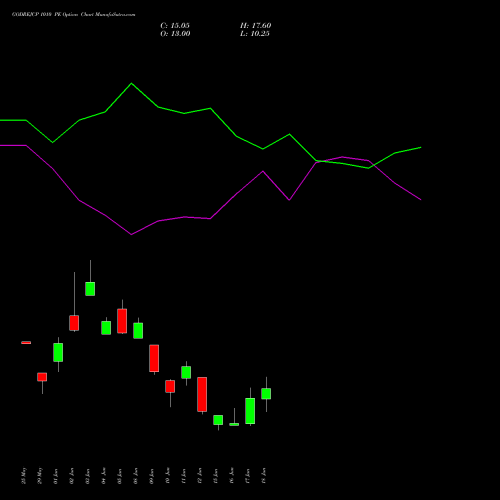Click the chart title text at top left
Screen dimensions: 500x500
click(x=74, y=15)
